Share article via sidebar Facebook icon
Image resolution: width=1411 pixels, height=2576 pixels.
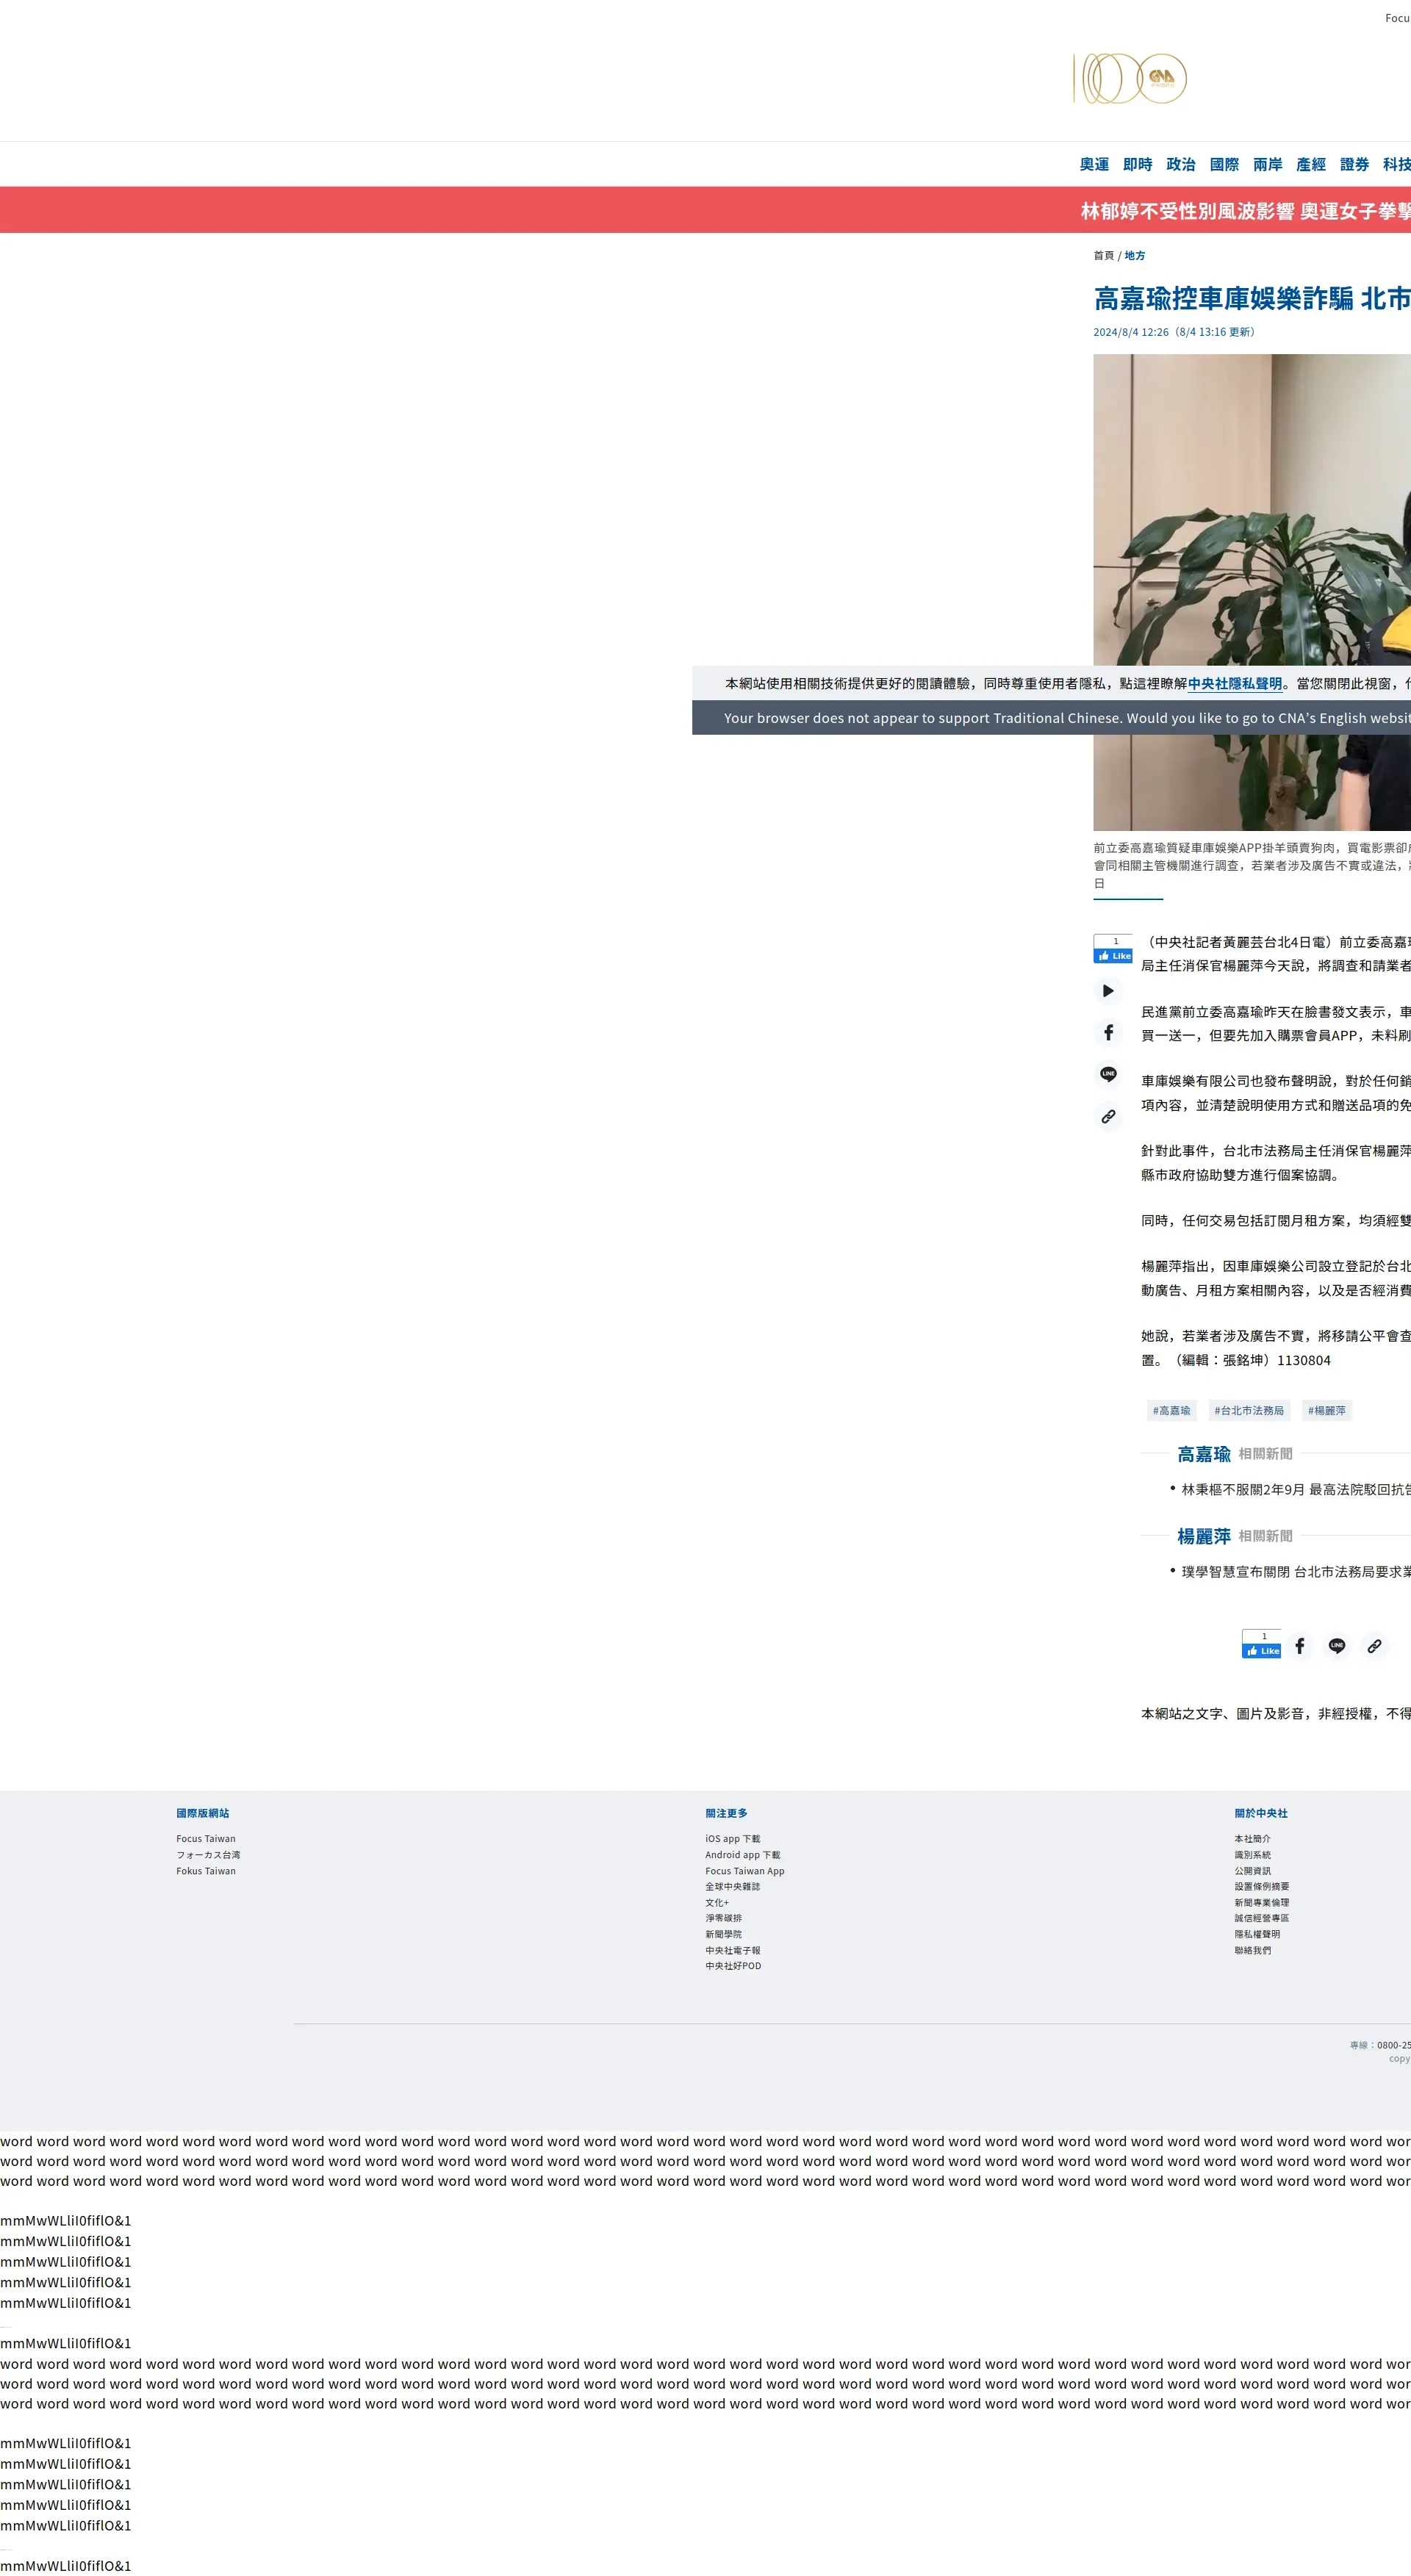[1108, 1032]
